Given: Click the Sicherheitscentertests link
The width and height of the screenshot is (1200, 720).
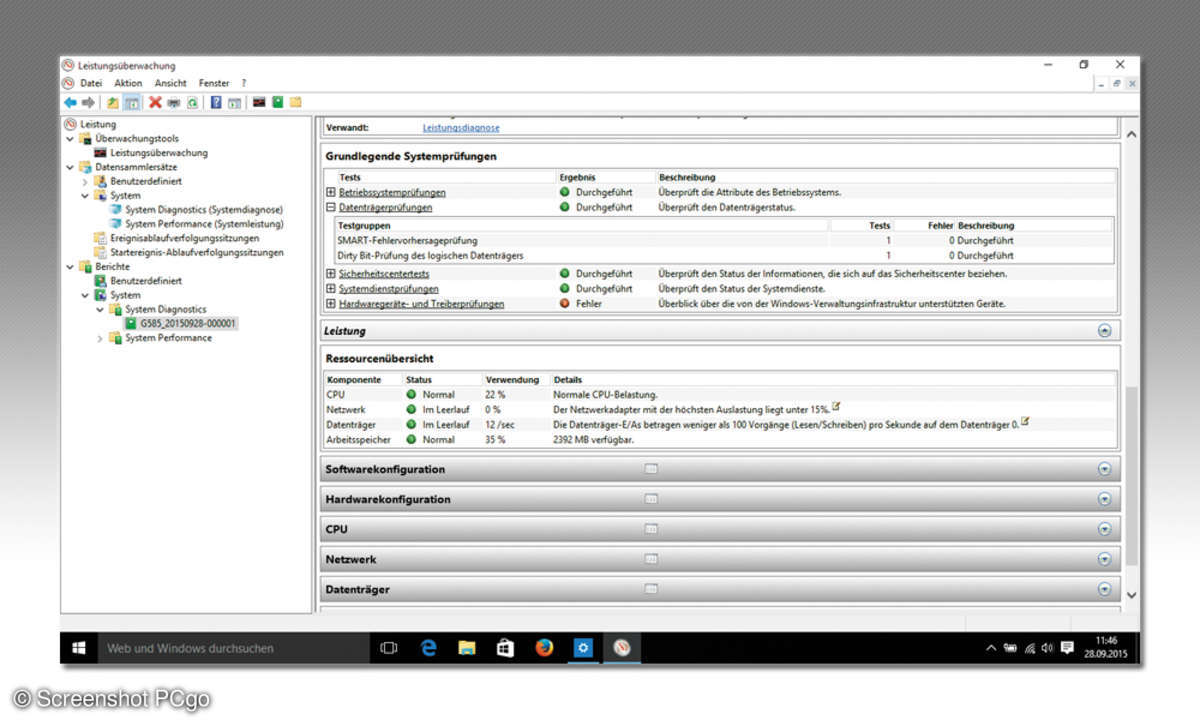Looking at the screenshot, I should (x=384, y=273).
